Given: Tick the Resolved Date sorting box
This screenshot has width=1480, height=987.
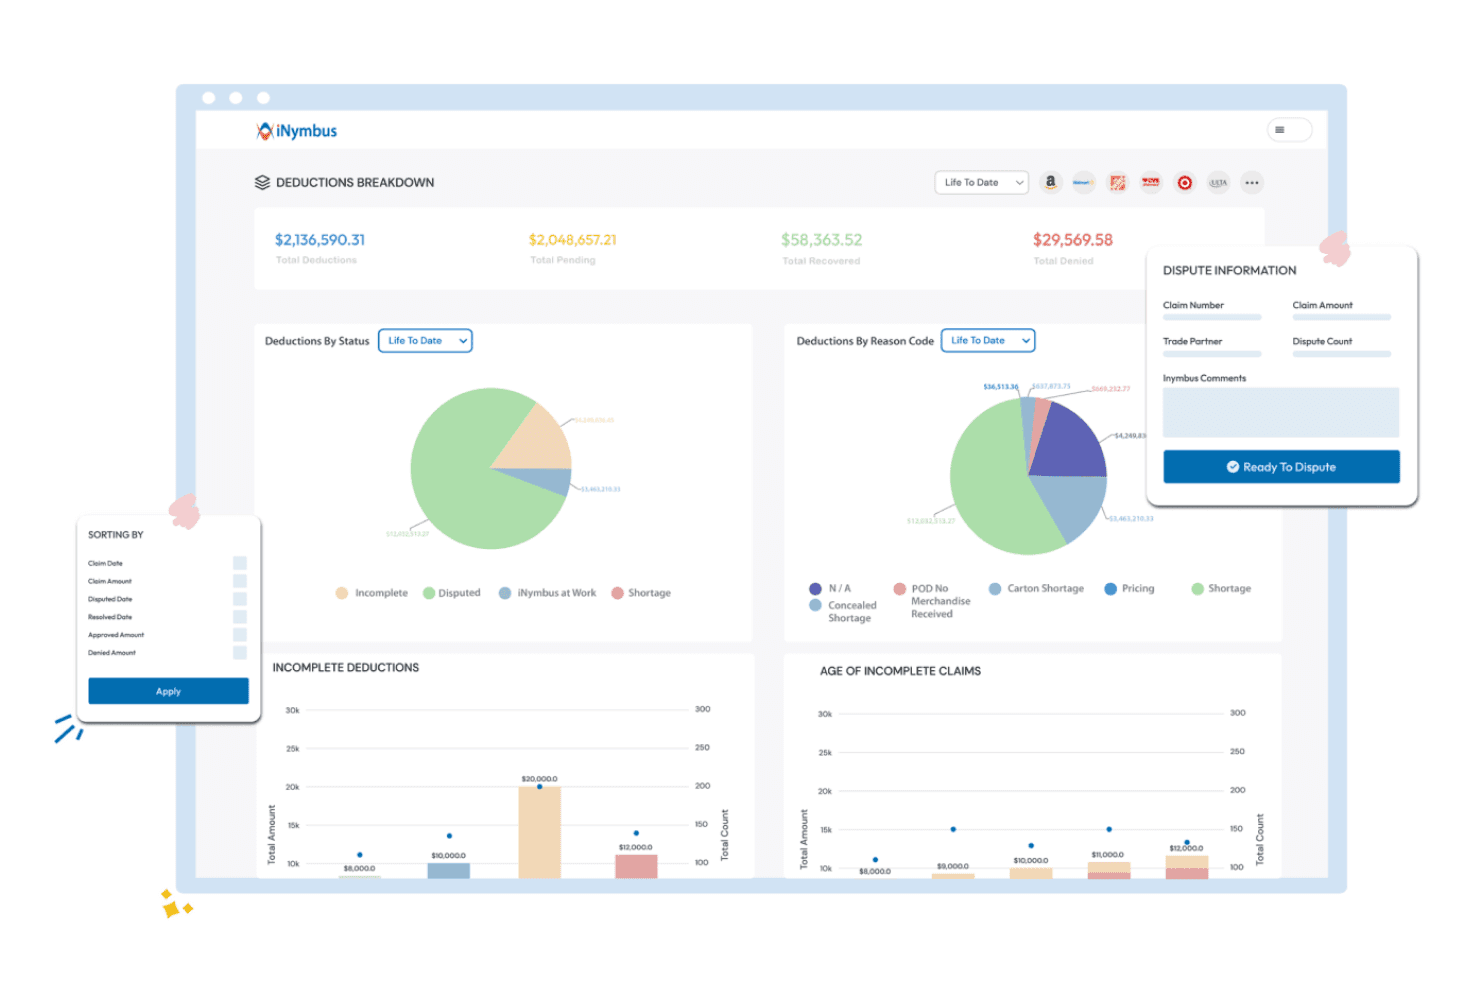Looking at the screenshot, I should [240, 617].
